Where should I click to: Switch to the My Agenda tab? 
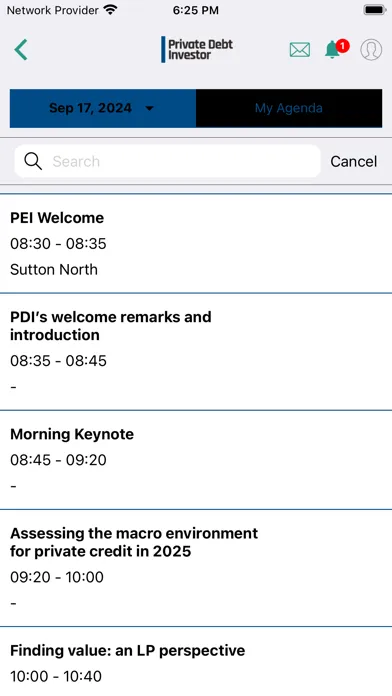click(x=289, y=108)
